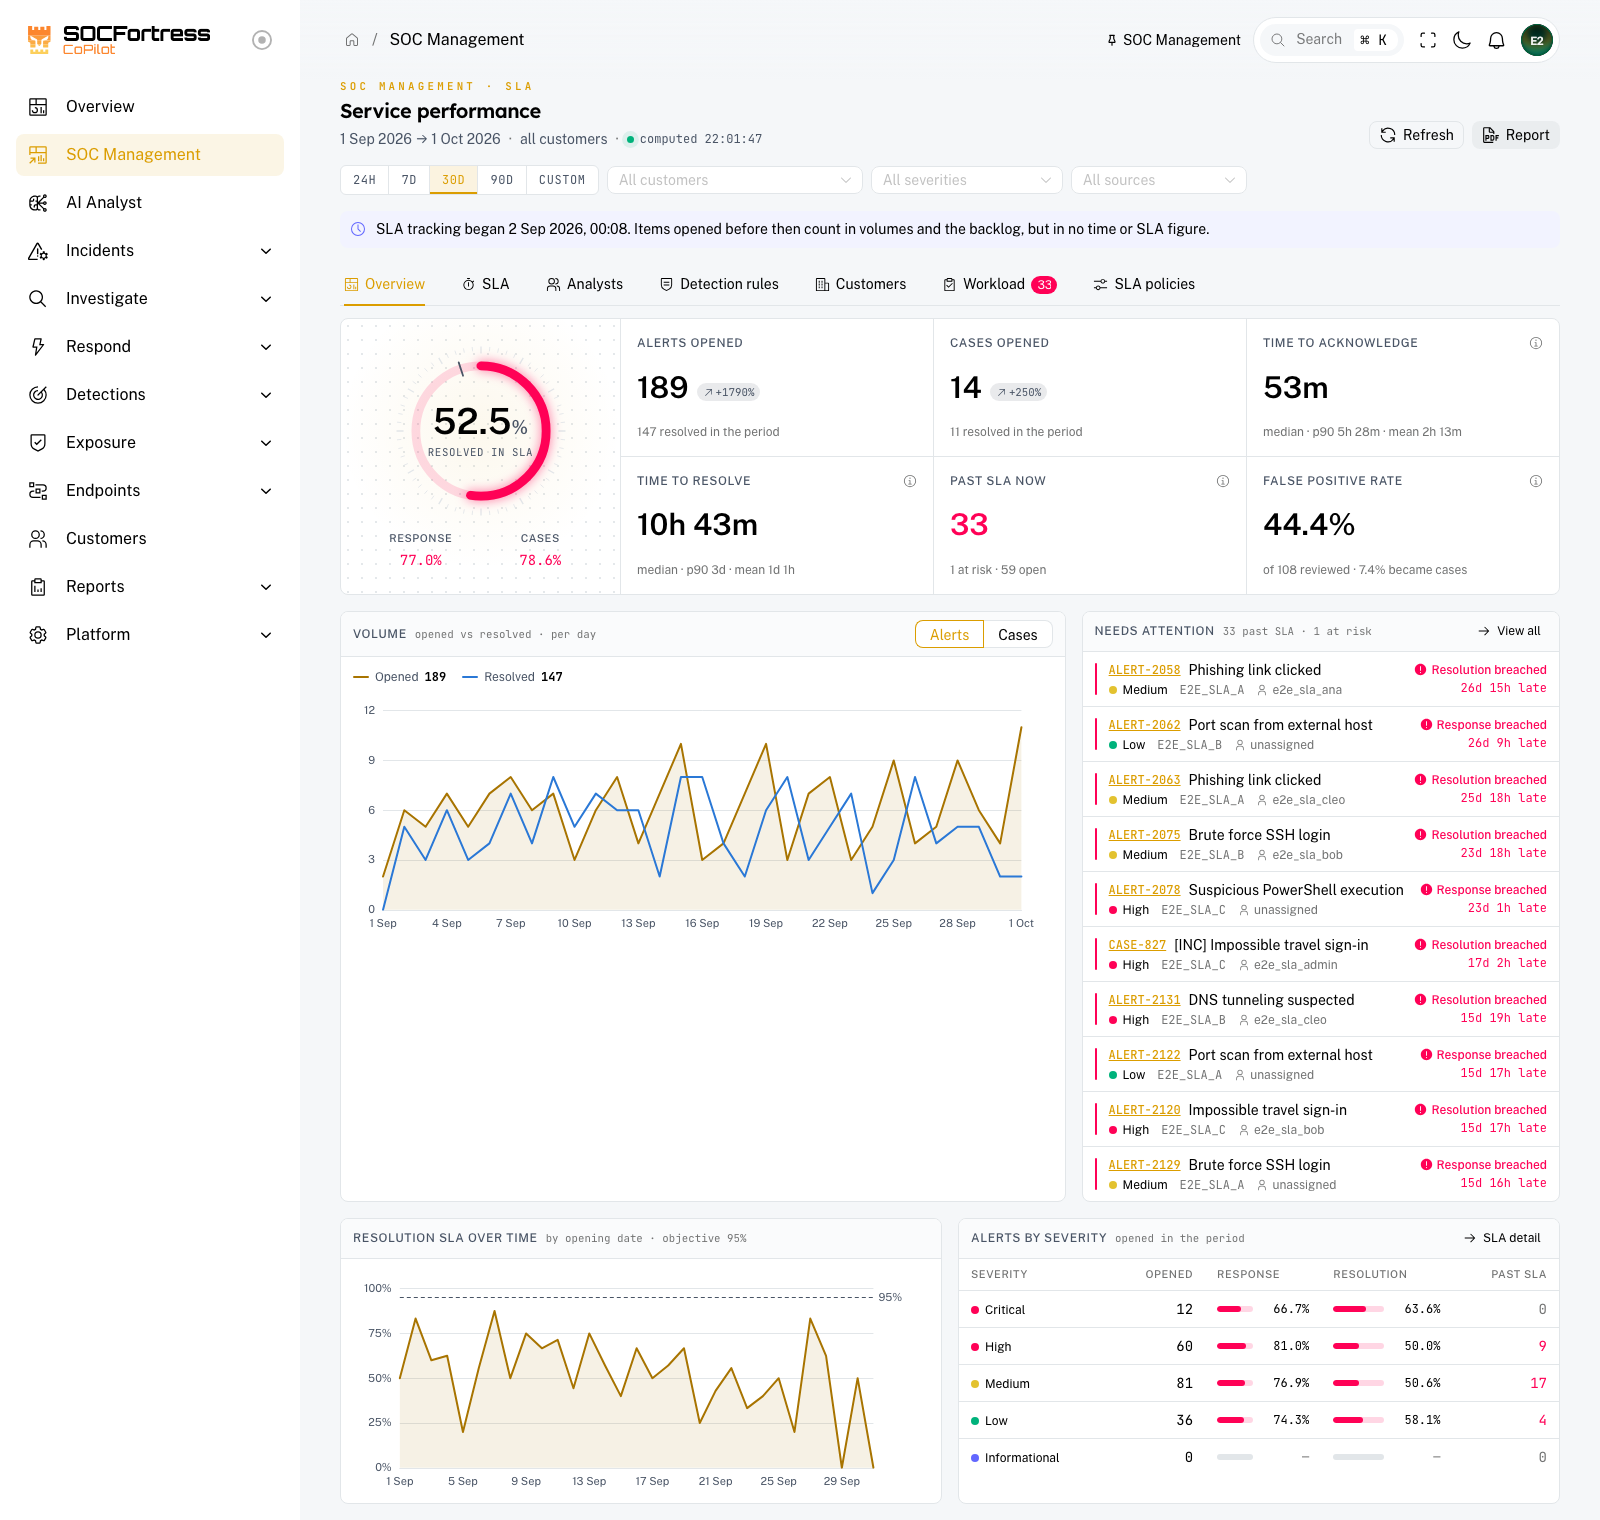This screenshot has height=1520, width=1600.
Task: Click the home breadcrumb icon
Action: (352, 40)
